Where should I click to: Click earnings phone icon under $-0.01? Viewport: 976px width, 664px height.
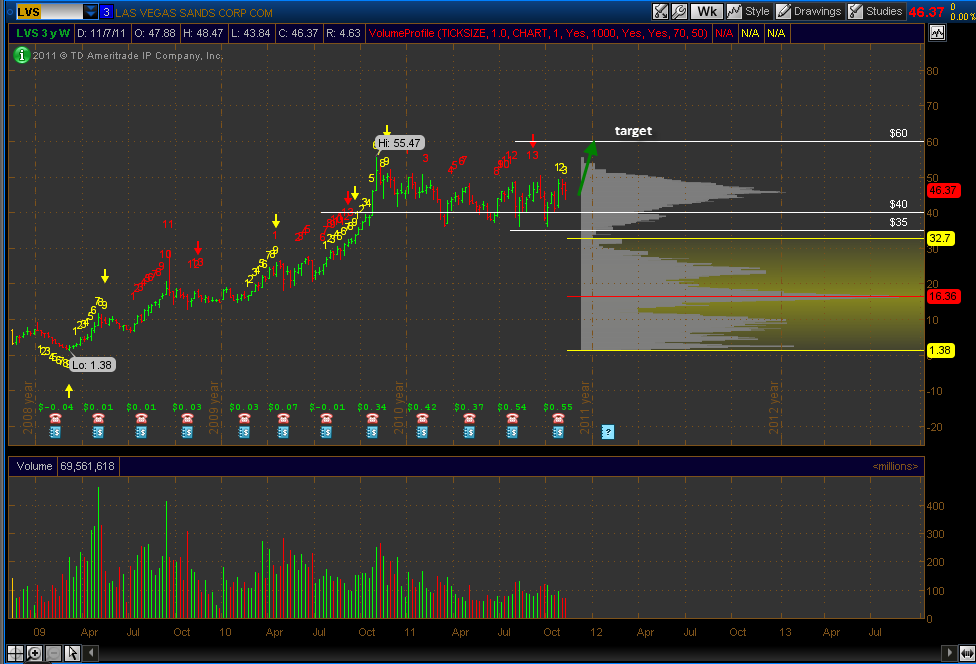pyautogui.click(x=326, y=418)
